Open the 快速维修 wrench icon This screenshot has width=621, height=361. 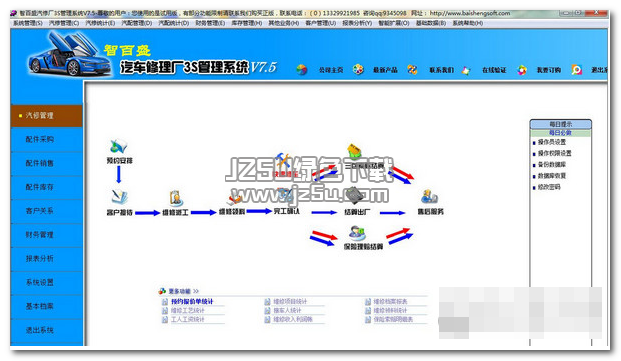click(x=283, y=160)
